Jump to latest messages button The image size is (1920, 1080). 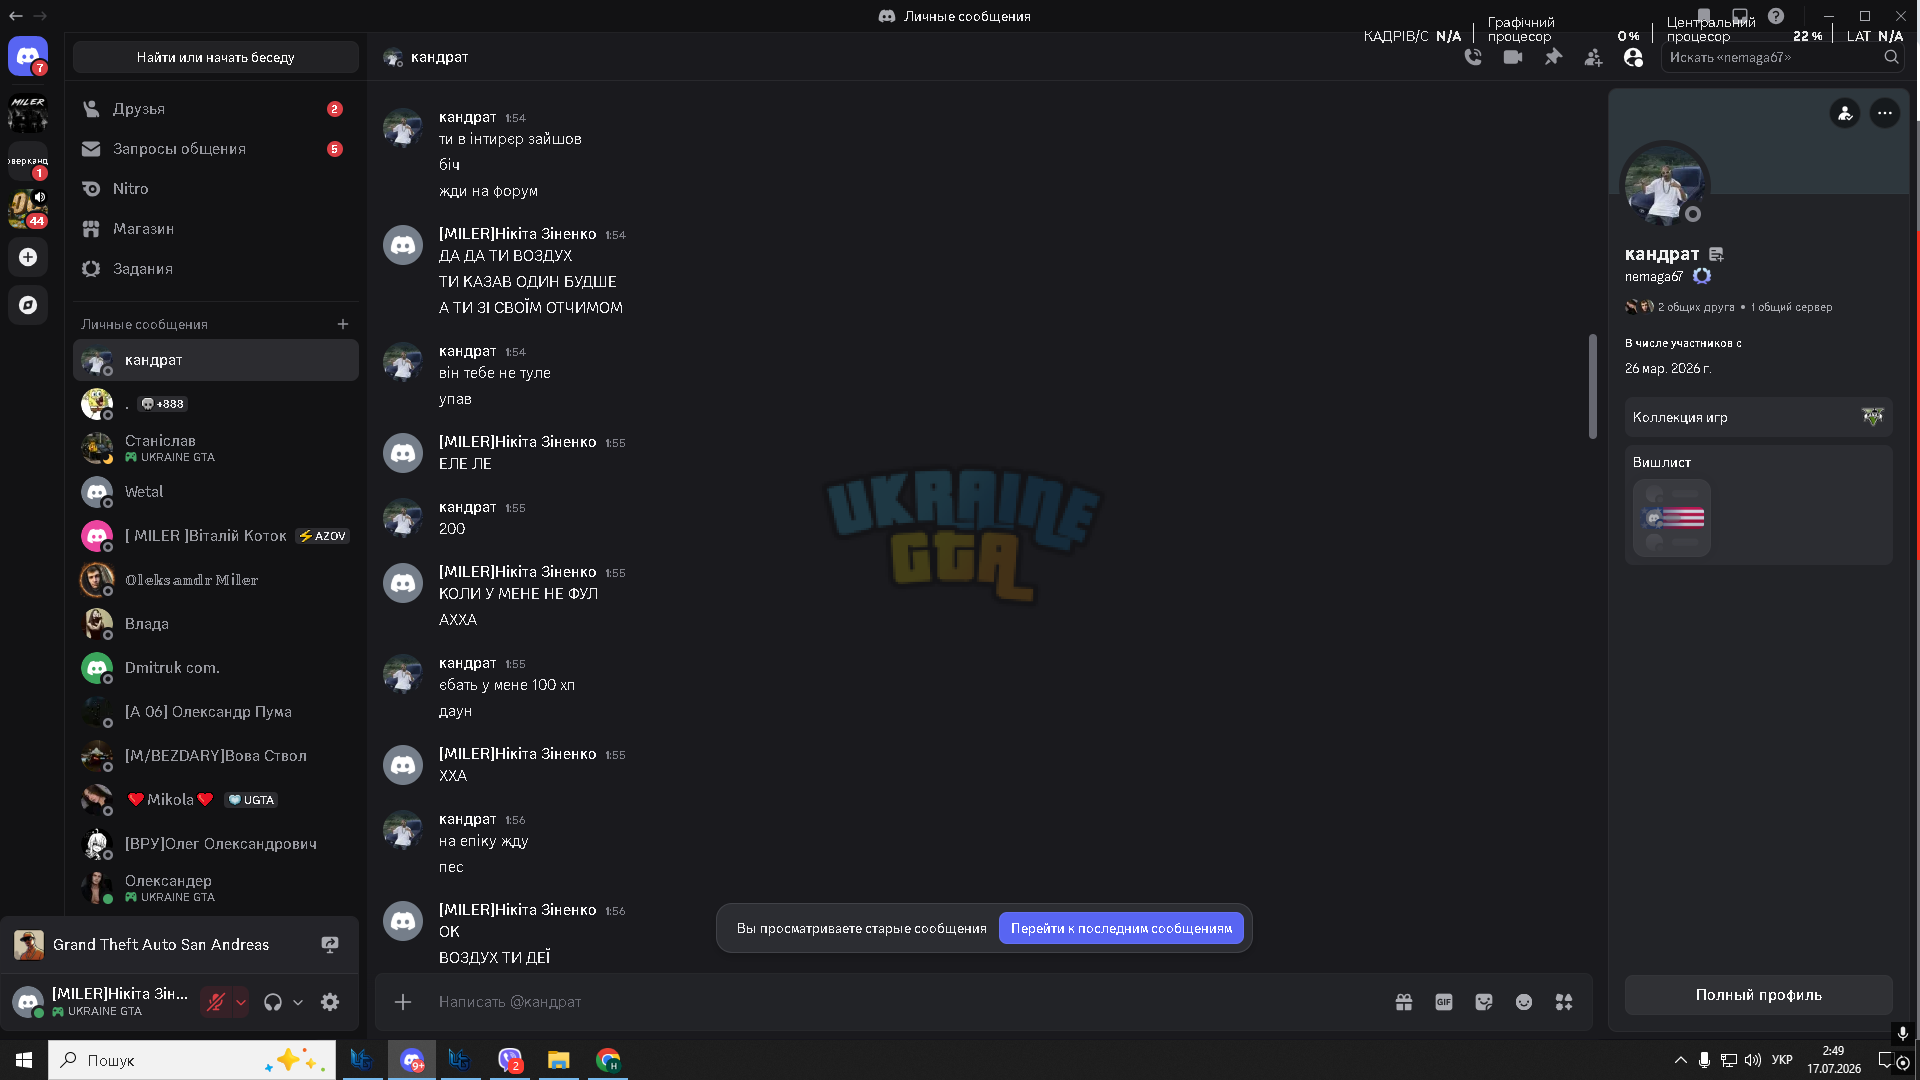click(1121, 928)
